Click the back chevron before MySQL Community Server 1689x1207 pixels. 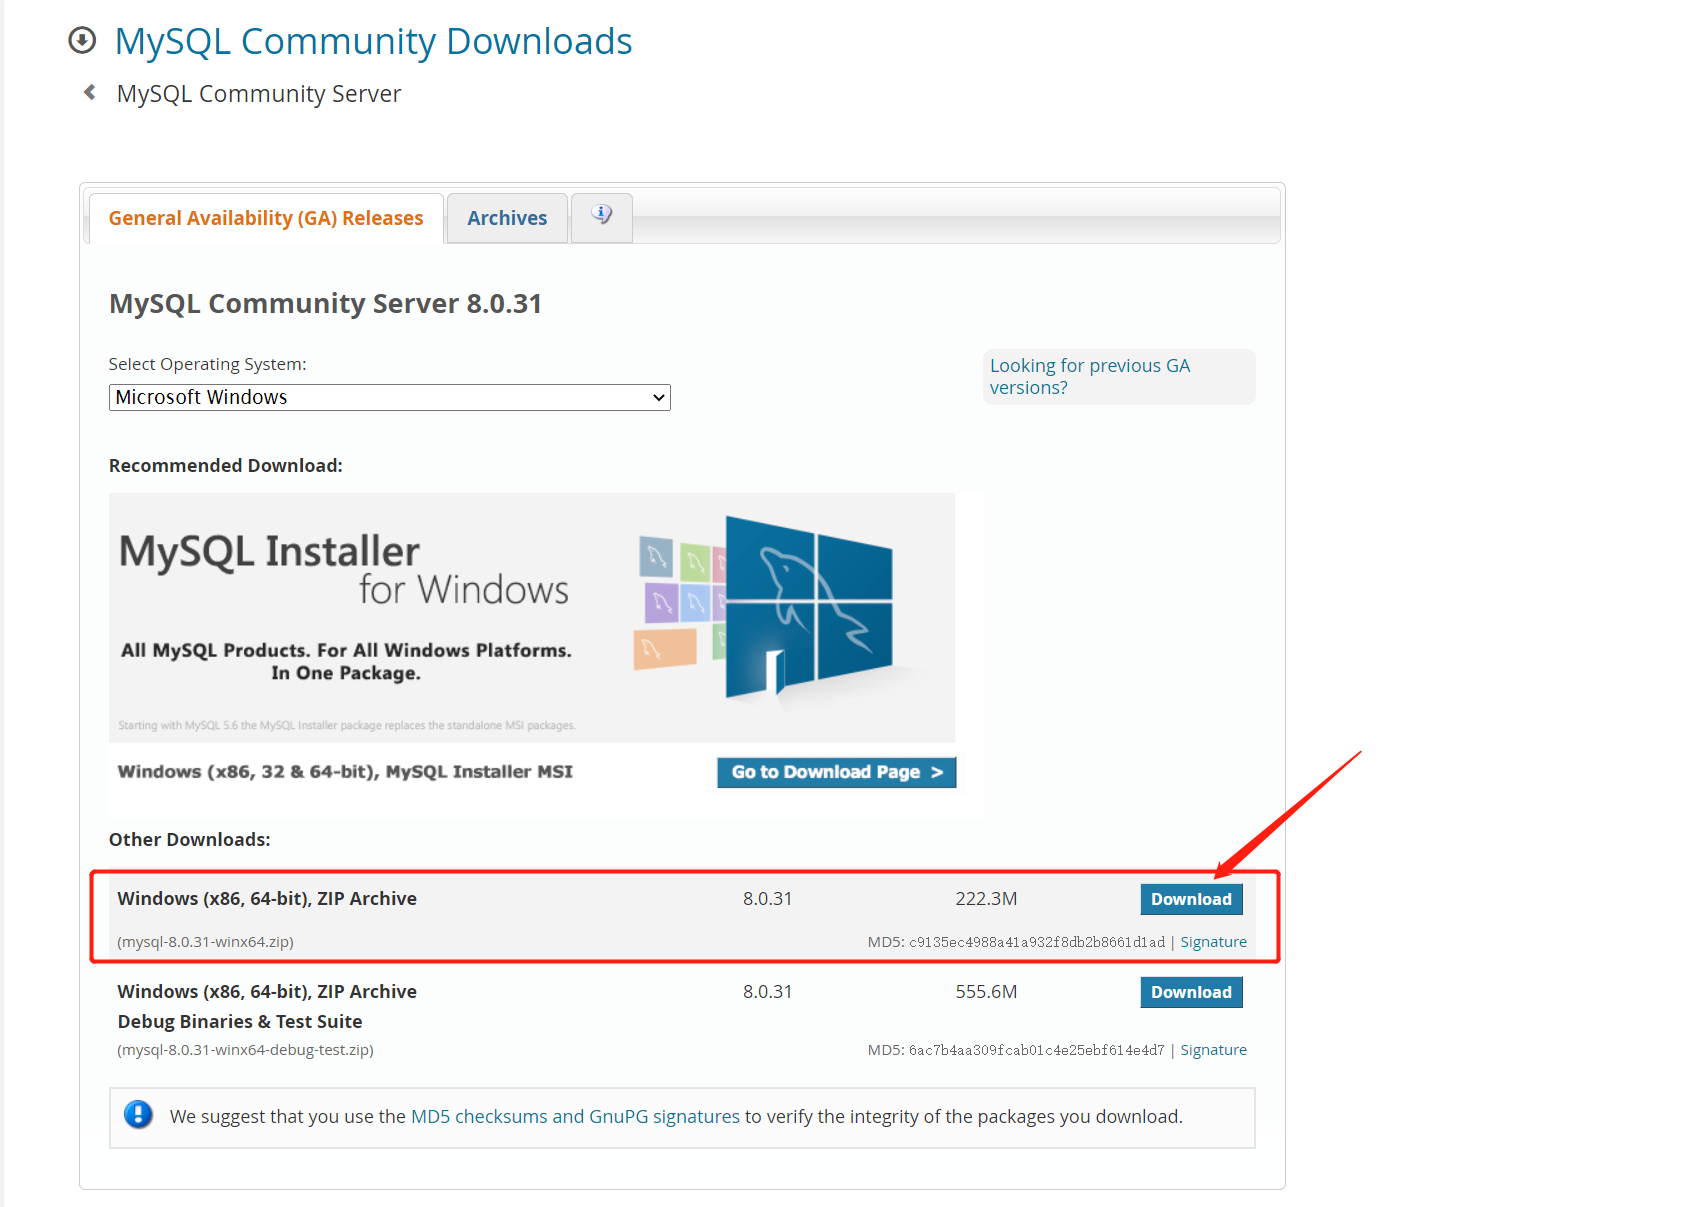[90, 92]
